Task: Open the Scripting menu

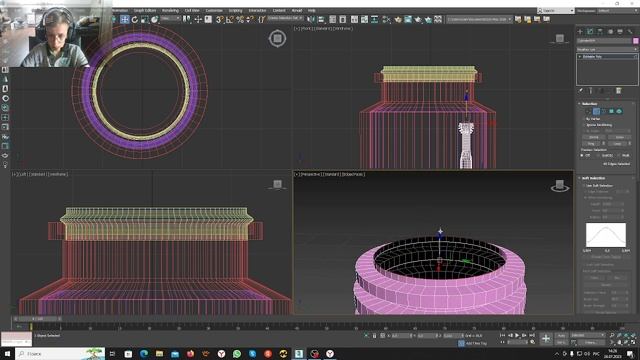Action: point(235,11)
